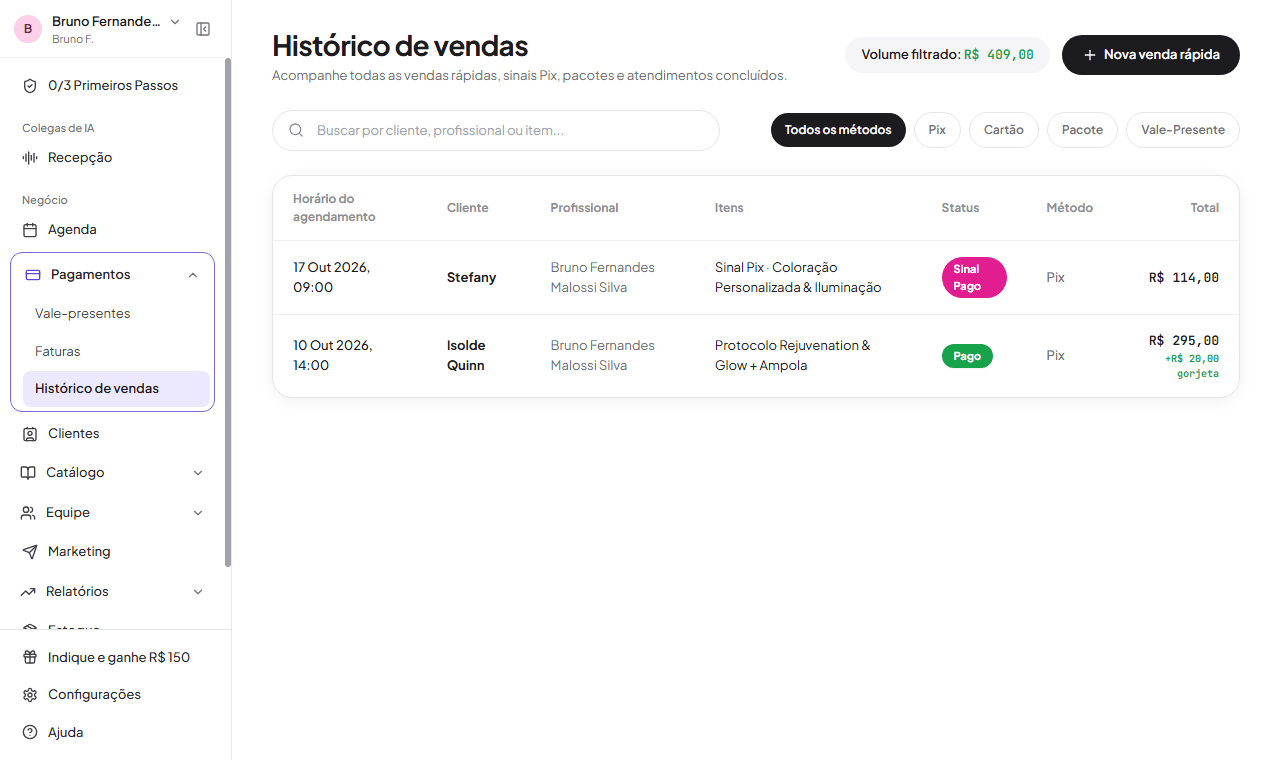Click the search field for cliente or profissional
1280x760 pixels.
(496, 130)
